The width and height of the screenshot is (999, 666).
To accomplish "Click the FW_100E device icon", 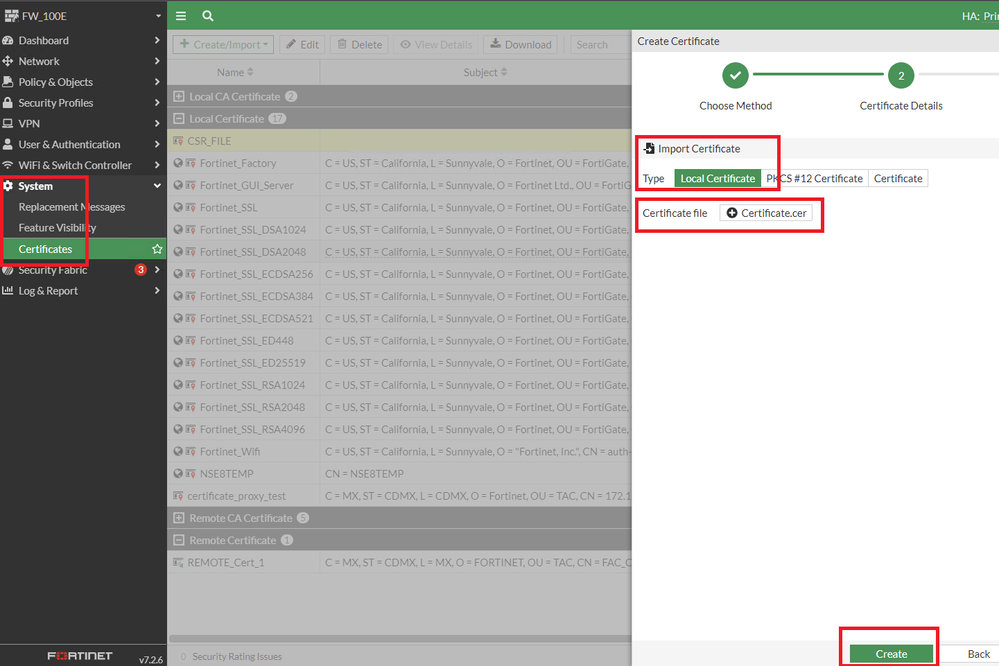I will (11, 16).
